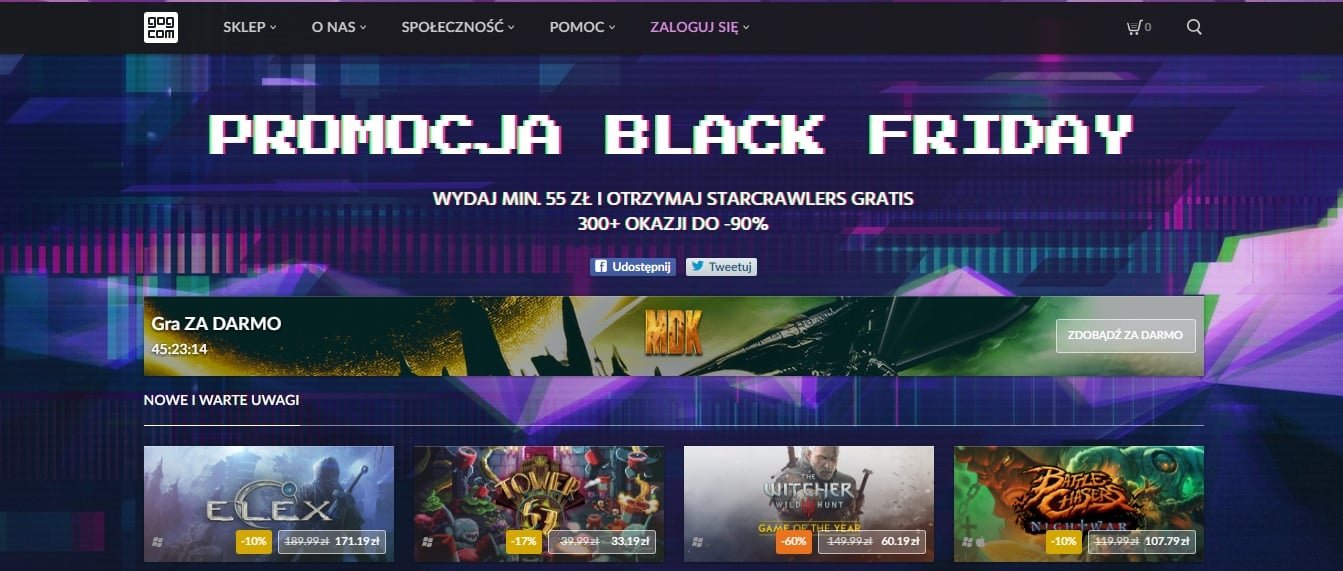
Task: Click the Windows platform icon on ELEX
Action: pyautogui.click(x=157, y=542)
